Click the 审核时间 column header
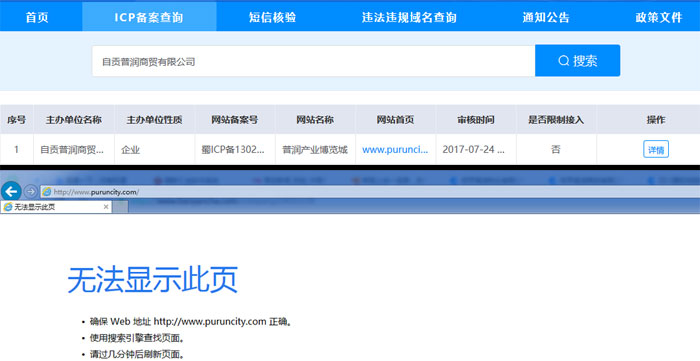Image resolution: width=700 pixels, height=361 pixels. click(x=476, y=120)
